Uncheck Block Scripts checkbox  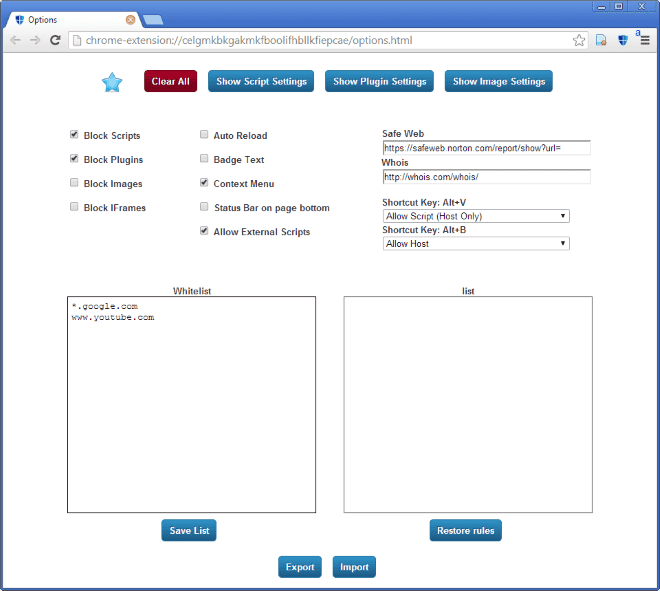[75, 135]
